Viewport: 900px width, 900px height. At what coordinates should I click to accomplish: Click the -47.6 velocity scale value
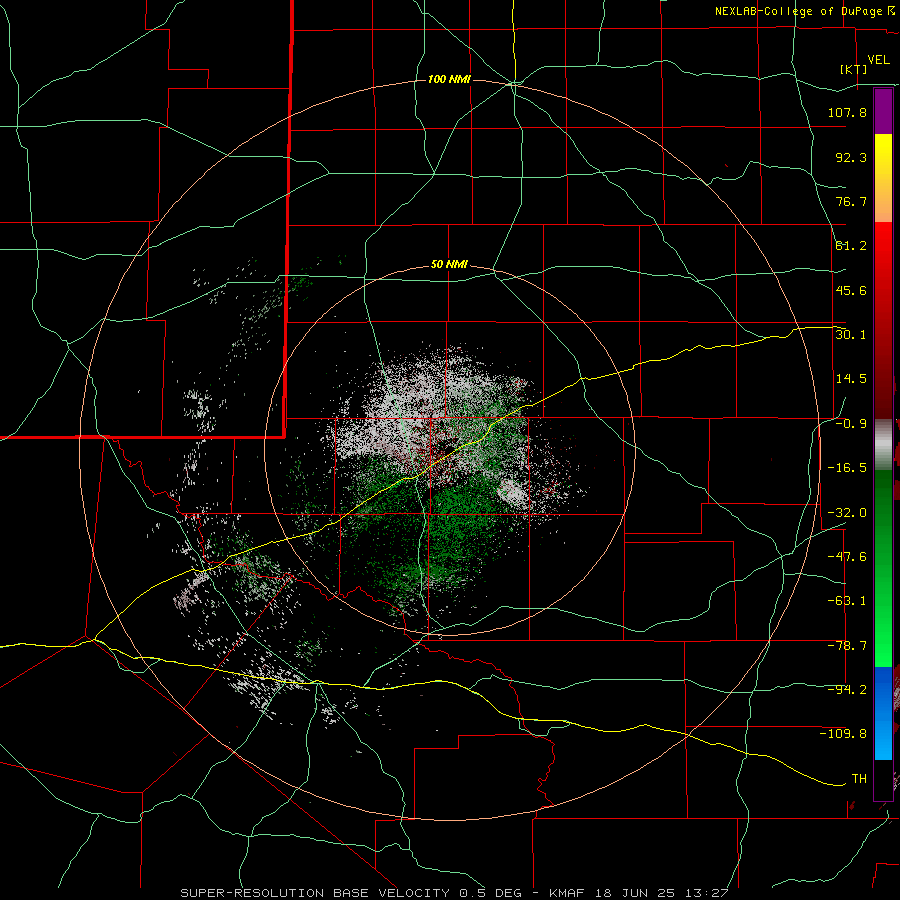point(847,556)
